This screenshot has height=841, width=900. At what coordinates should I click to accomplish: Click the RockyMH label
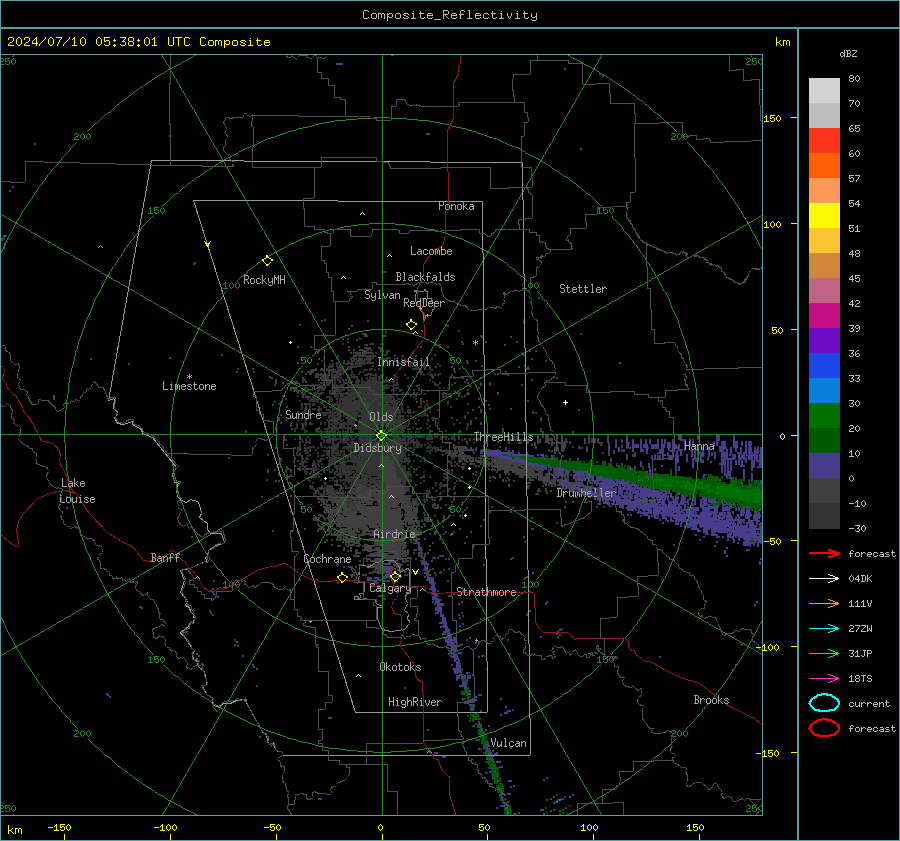click(x=264, y=280)
